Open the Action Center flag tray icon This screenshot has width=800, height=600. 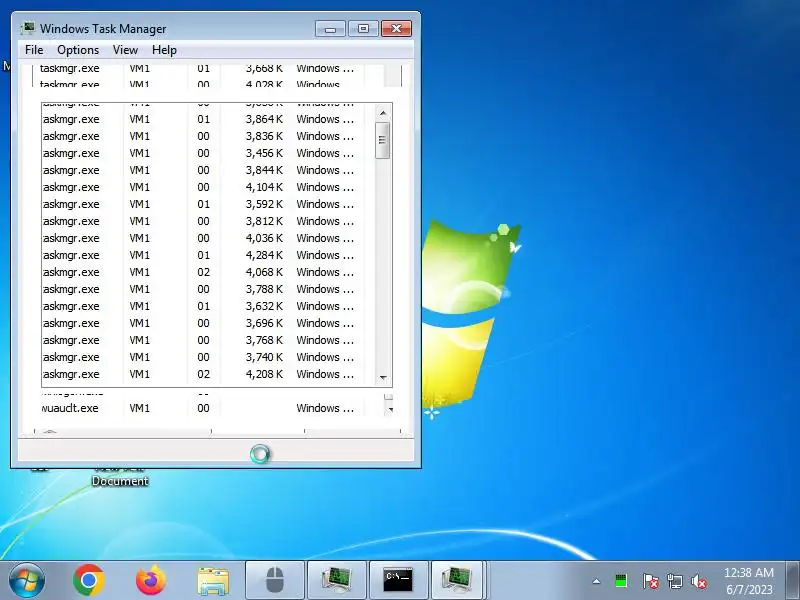click(650, 581)
